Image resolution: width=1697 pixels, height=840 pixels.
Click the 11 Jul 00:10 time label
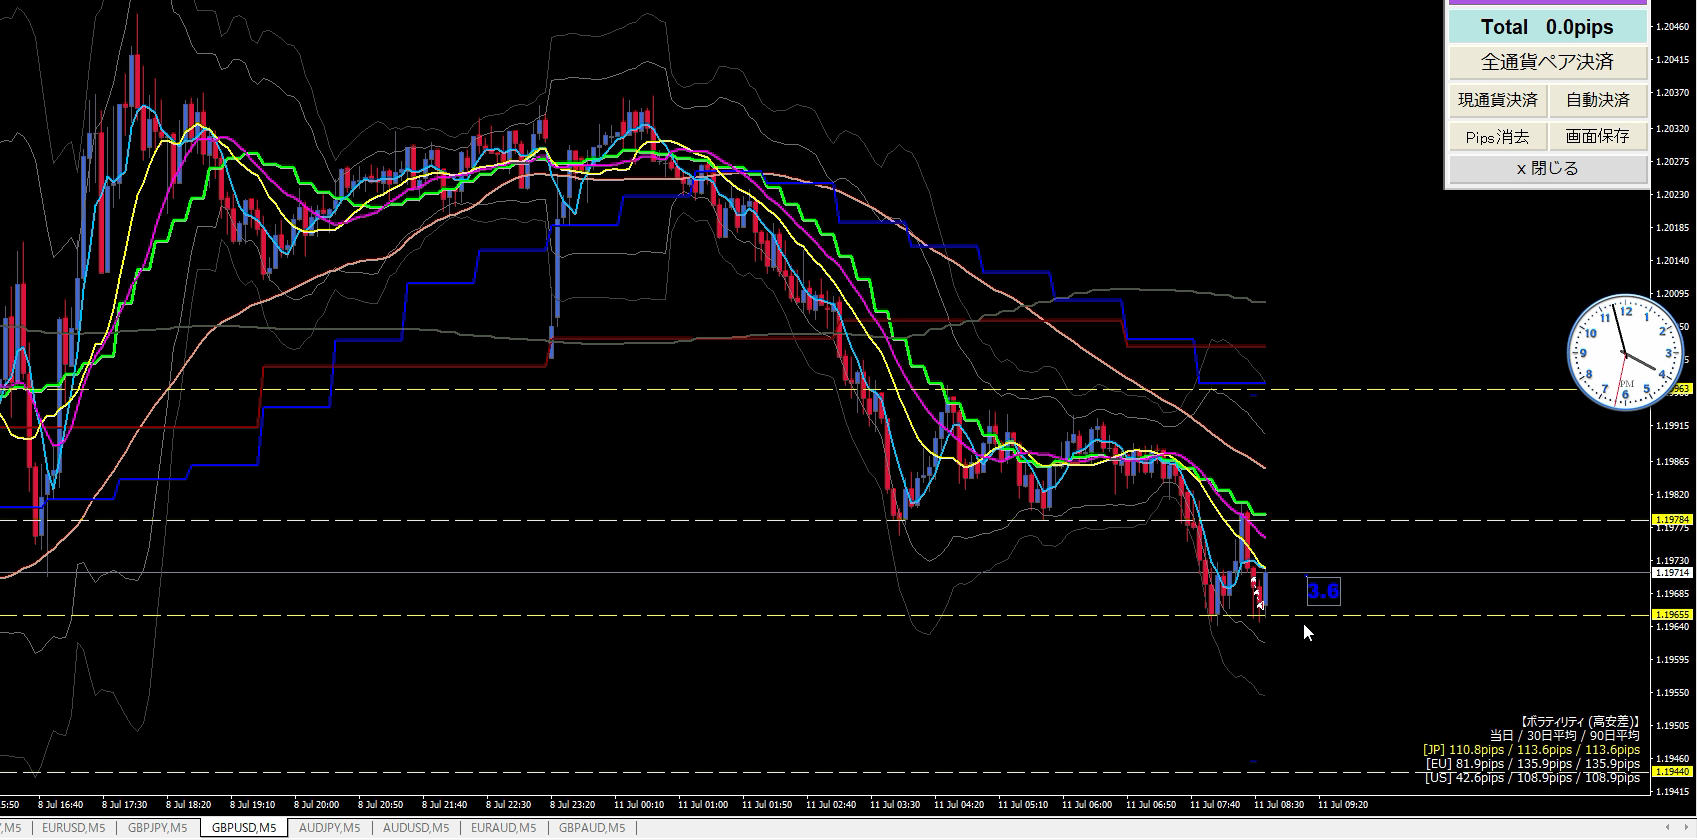638,804
